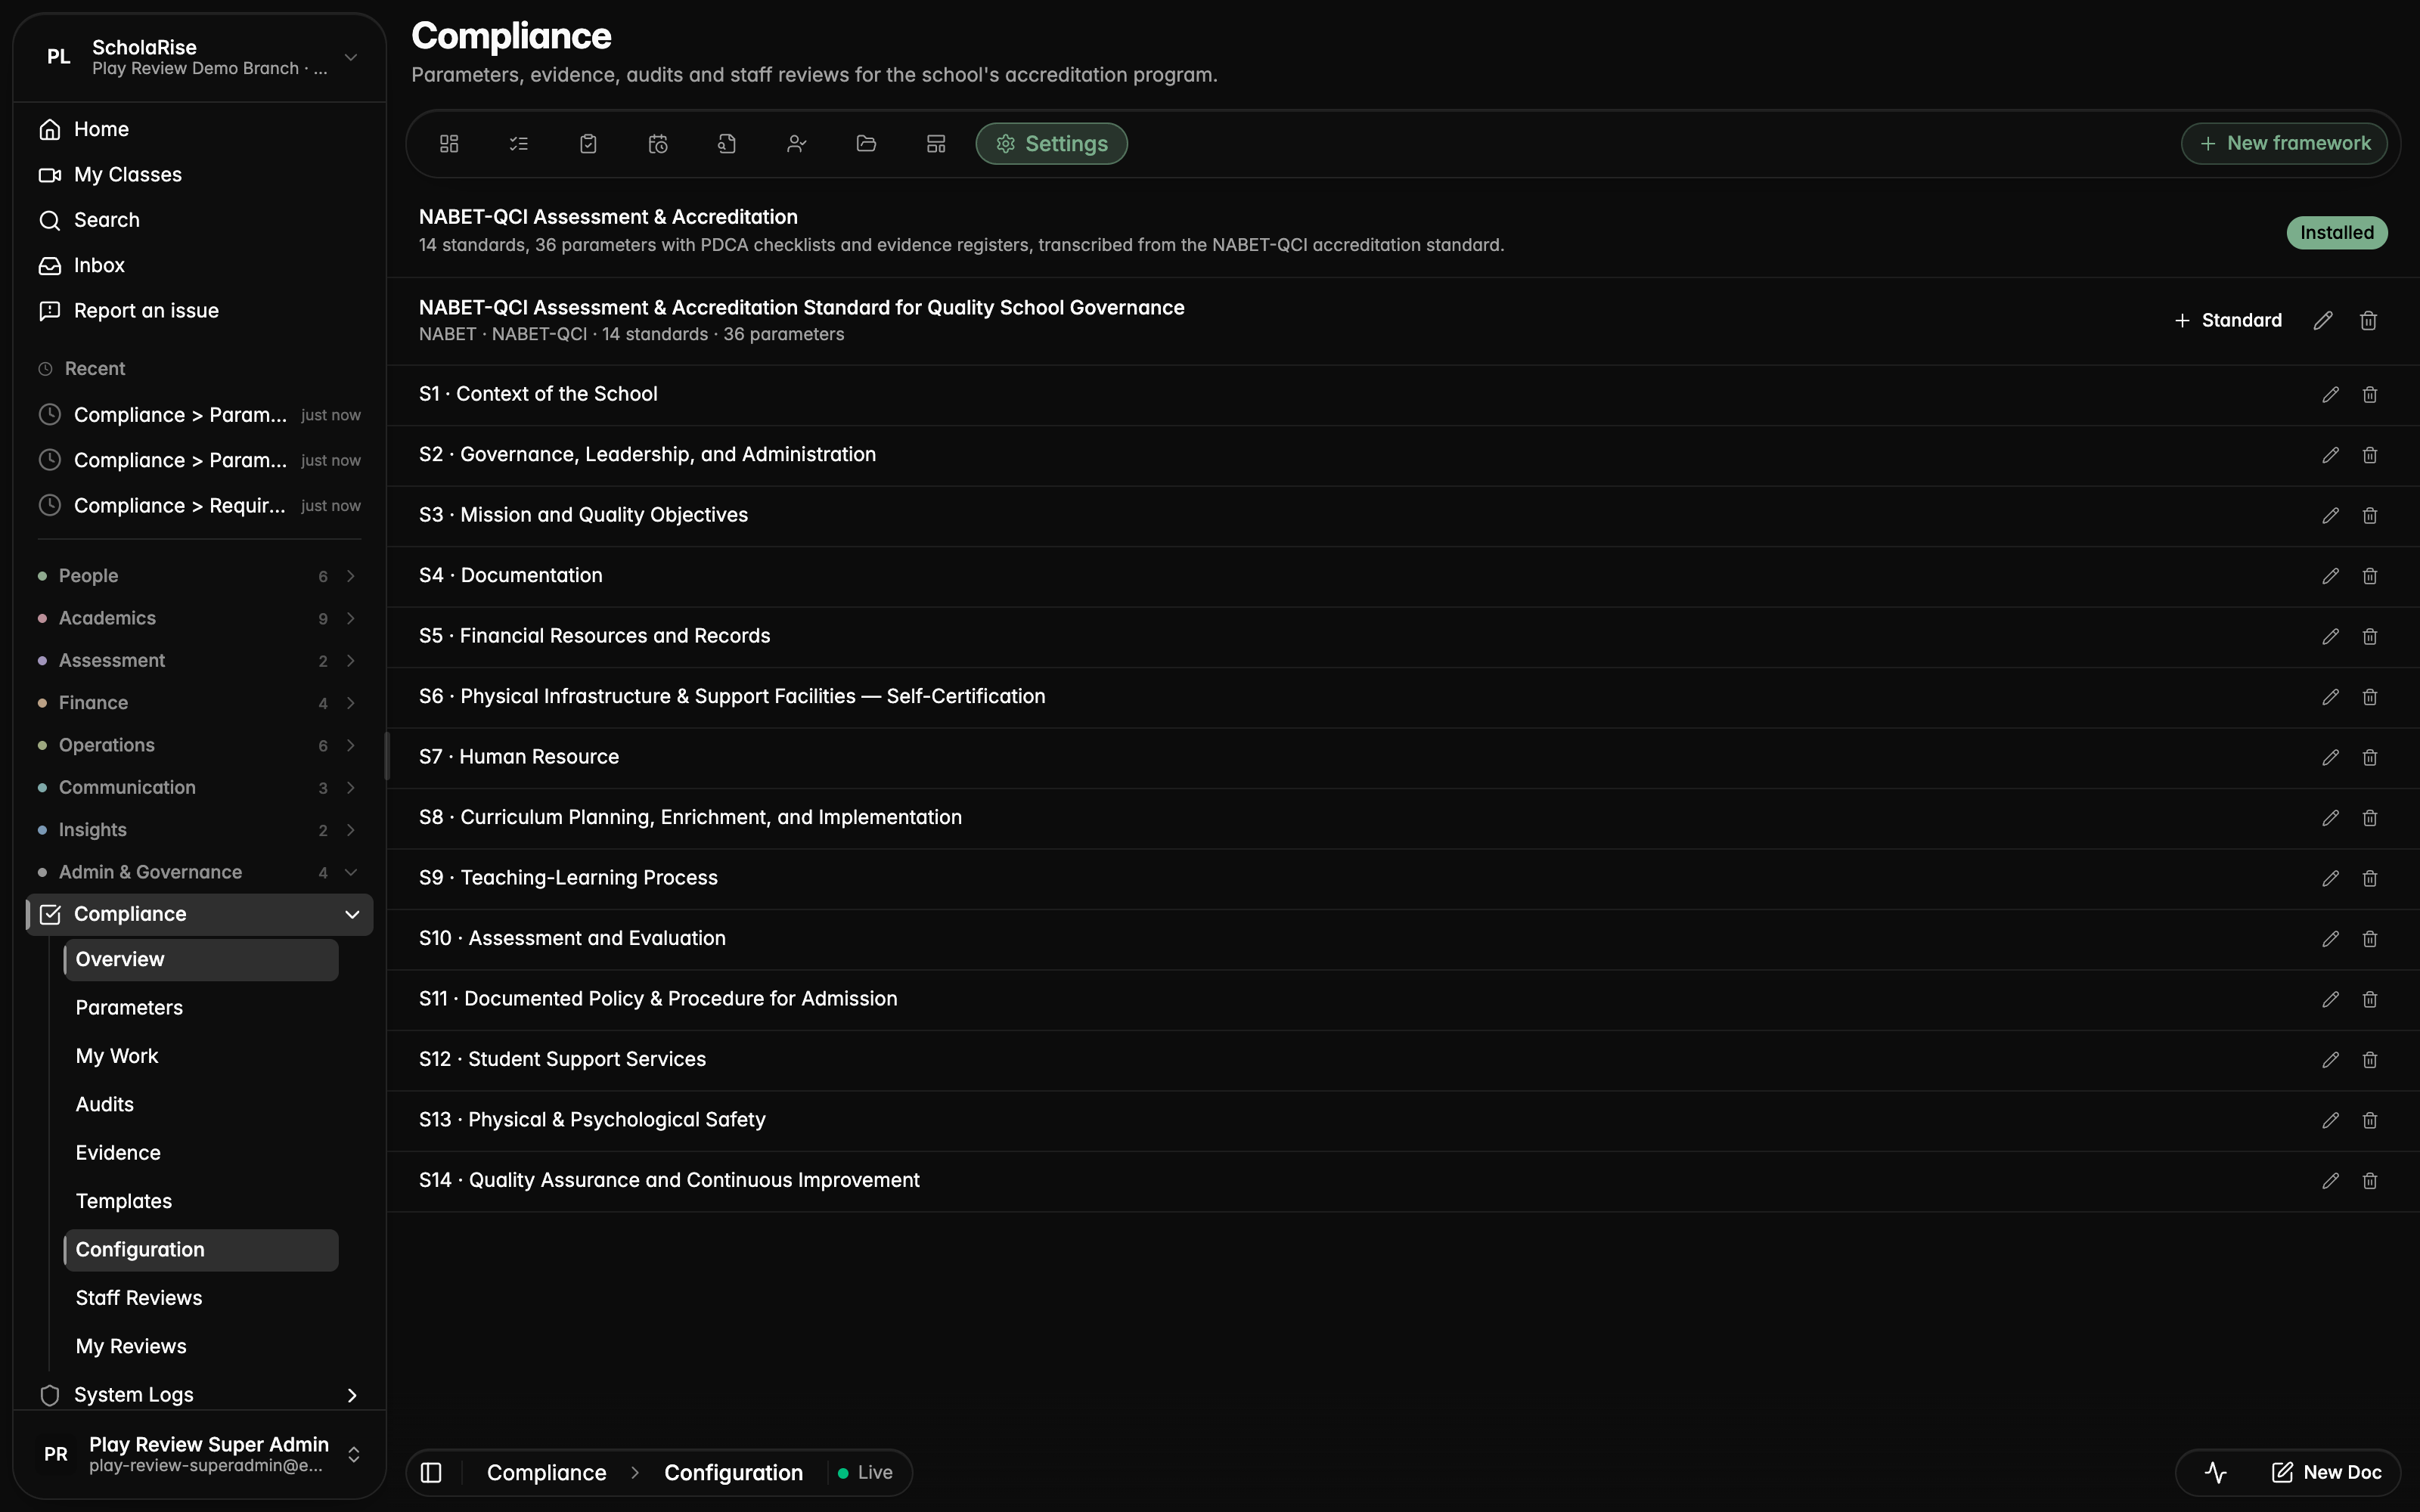Open the calendar-clock tab icon
Viewport: 2420px width, 1512px height.
(657, 144)
